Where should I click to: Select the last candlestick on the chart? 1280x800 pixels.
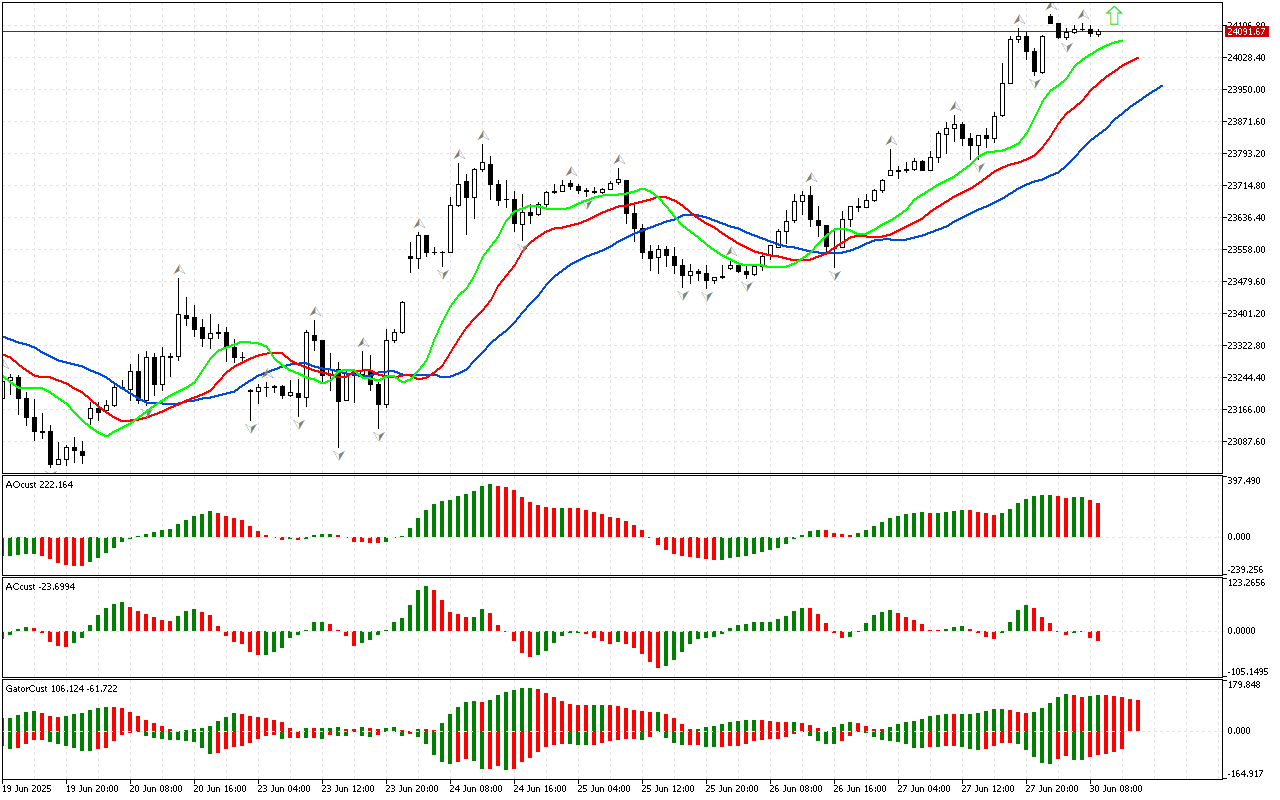tap(1099, 32)
